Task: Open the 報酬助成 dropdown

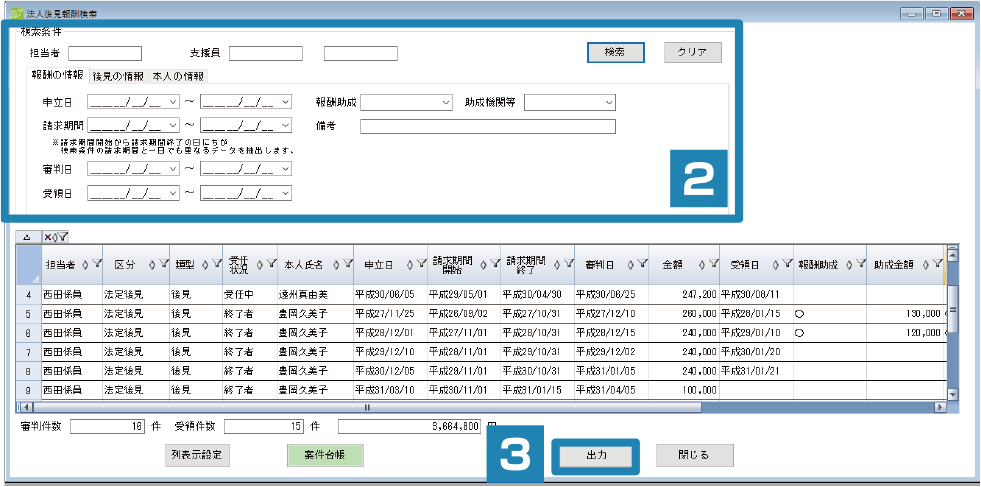Action: (x=446, y=102)
